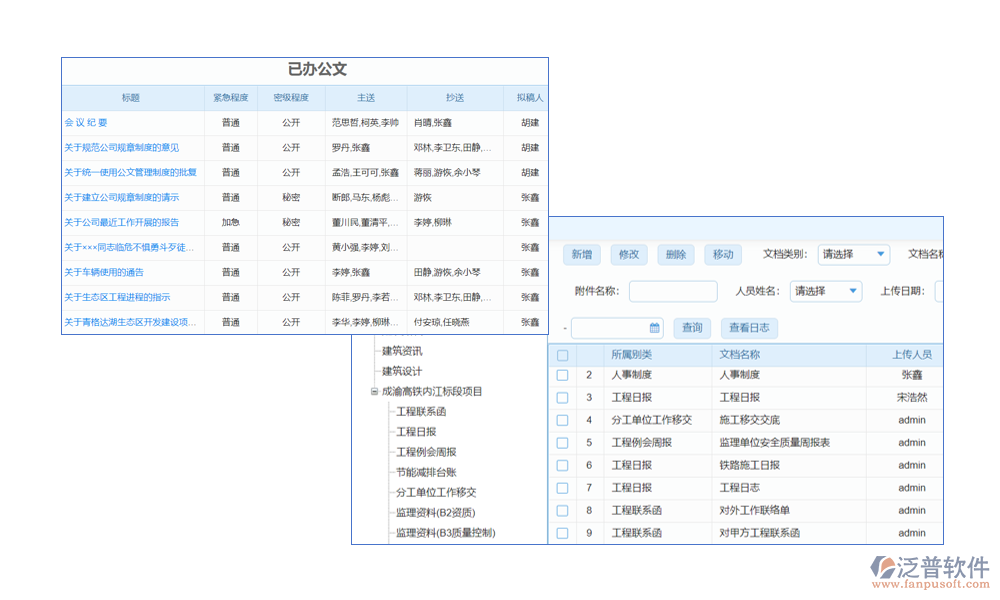Open 关于公司最近工作开展的报告 link
The width and height of the screenshot is (1000, 600).
point(122,222)
